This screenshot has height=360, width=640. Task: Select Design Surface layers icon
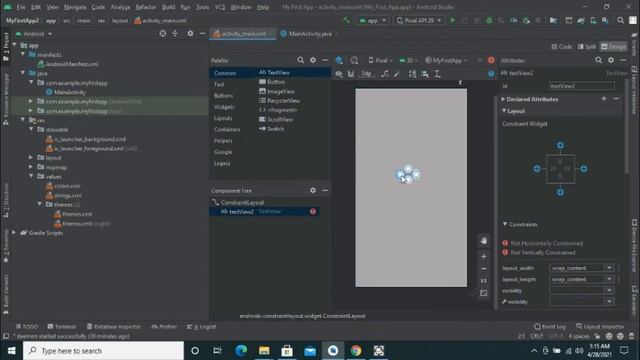[339, 60]
